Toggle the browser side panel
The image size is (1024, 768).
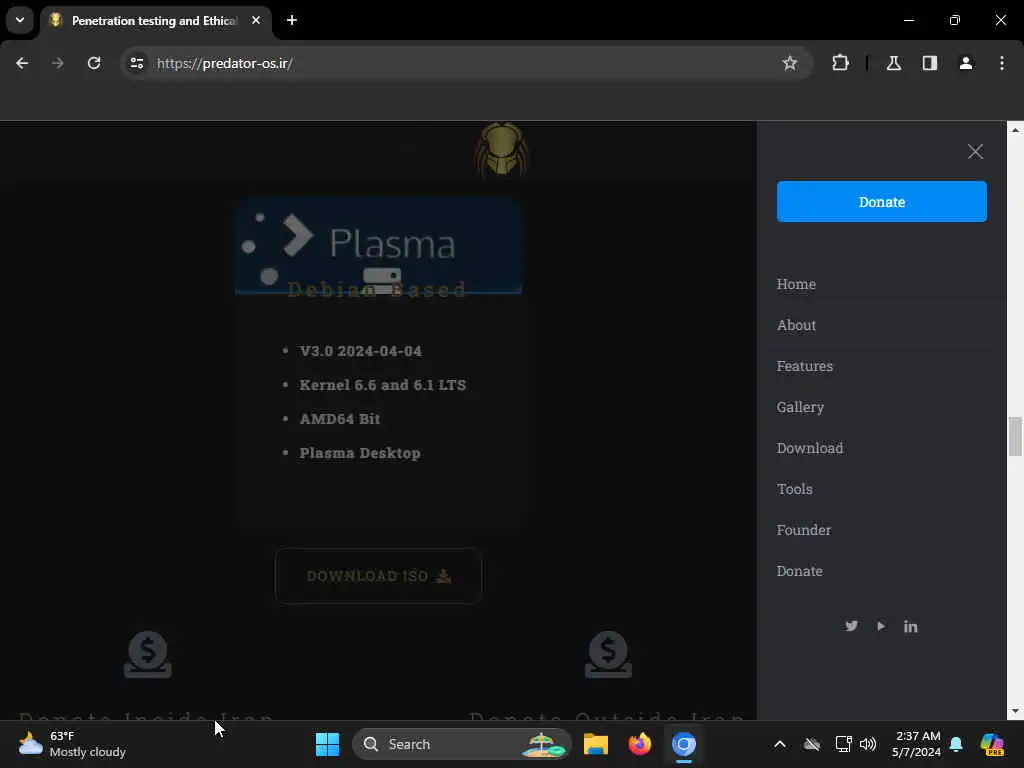pyautogui.click(x=929, y=63)
